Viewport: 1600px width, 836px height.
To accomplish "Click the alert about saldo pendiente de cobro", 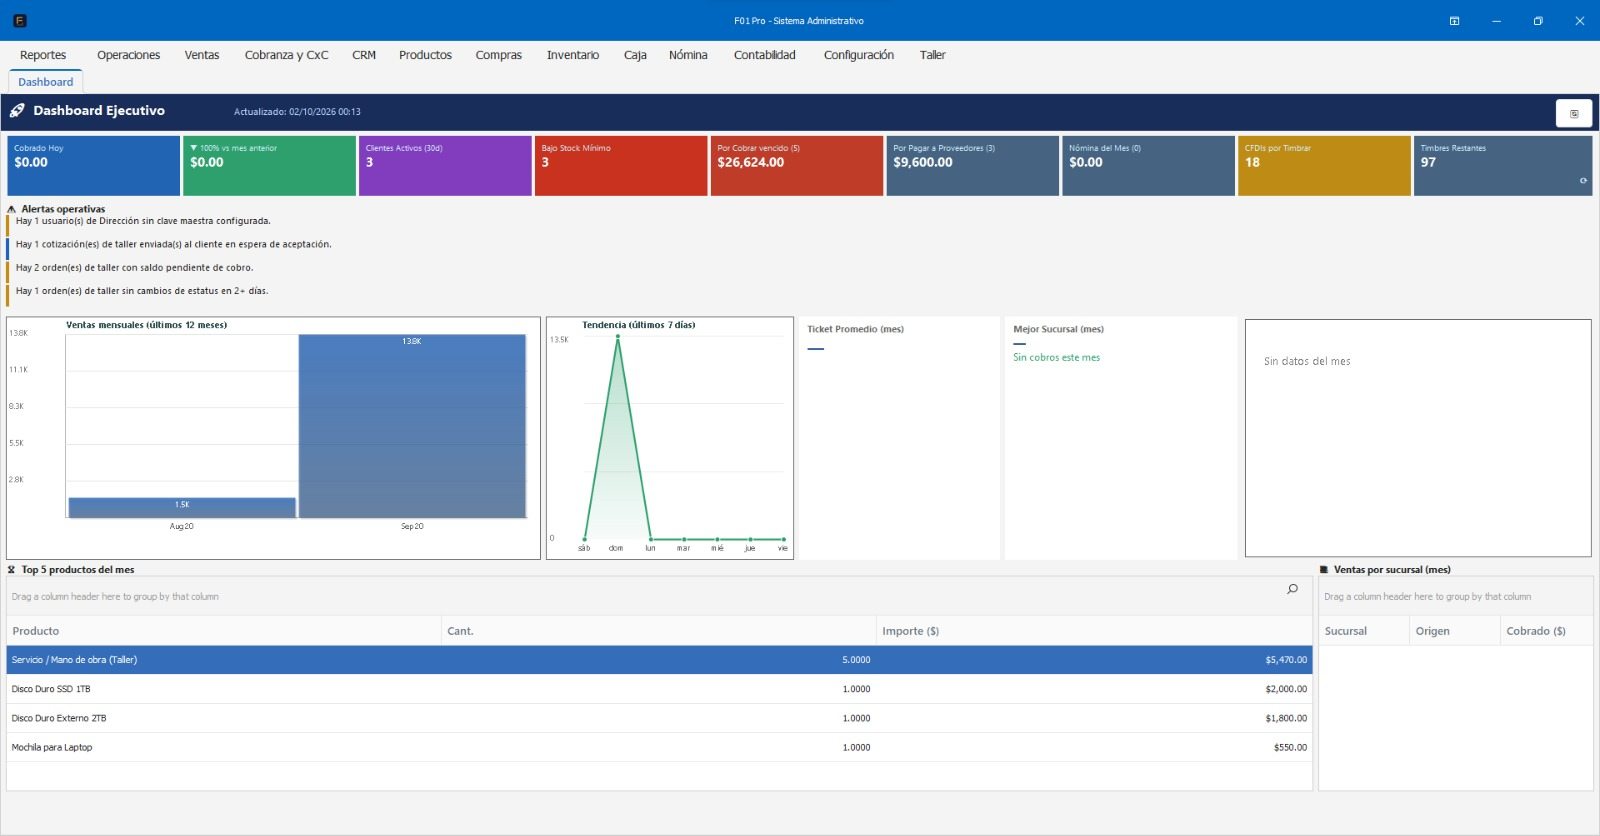I will [134, 268].
